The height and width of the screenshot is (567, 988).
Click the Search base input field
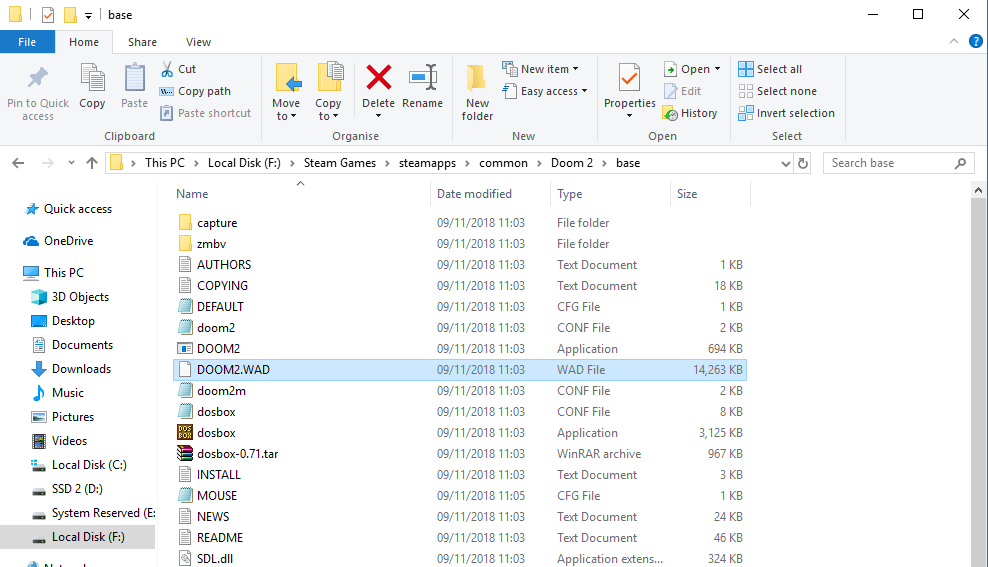pos(892,163)
